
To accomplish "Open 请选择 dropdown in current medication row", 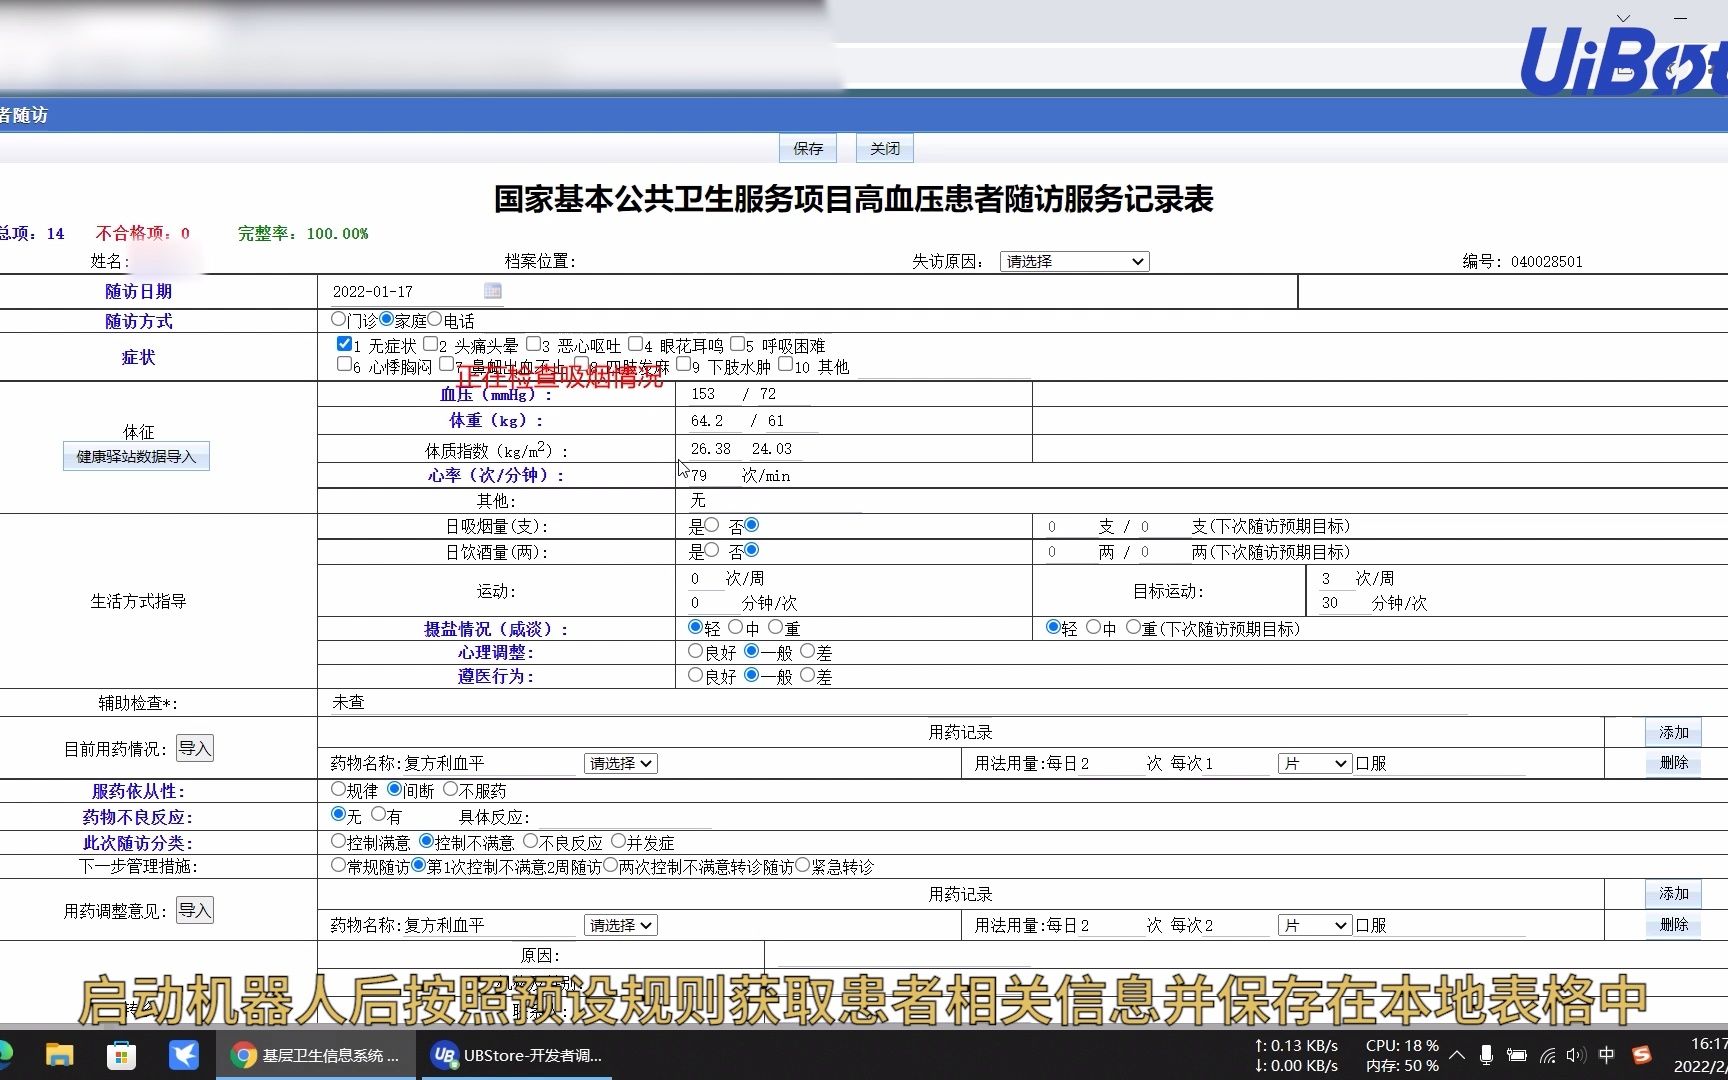I will [x=620, y=763].
